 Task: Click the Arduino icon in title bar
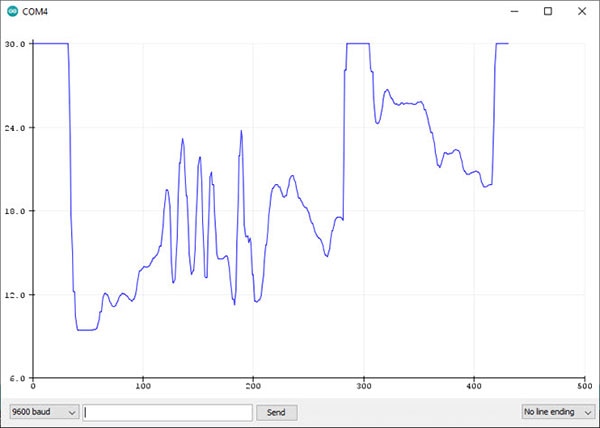[12, 11]
